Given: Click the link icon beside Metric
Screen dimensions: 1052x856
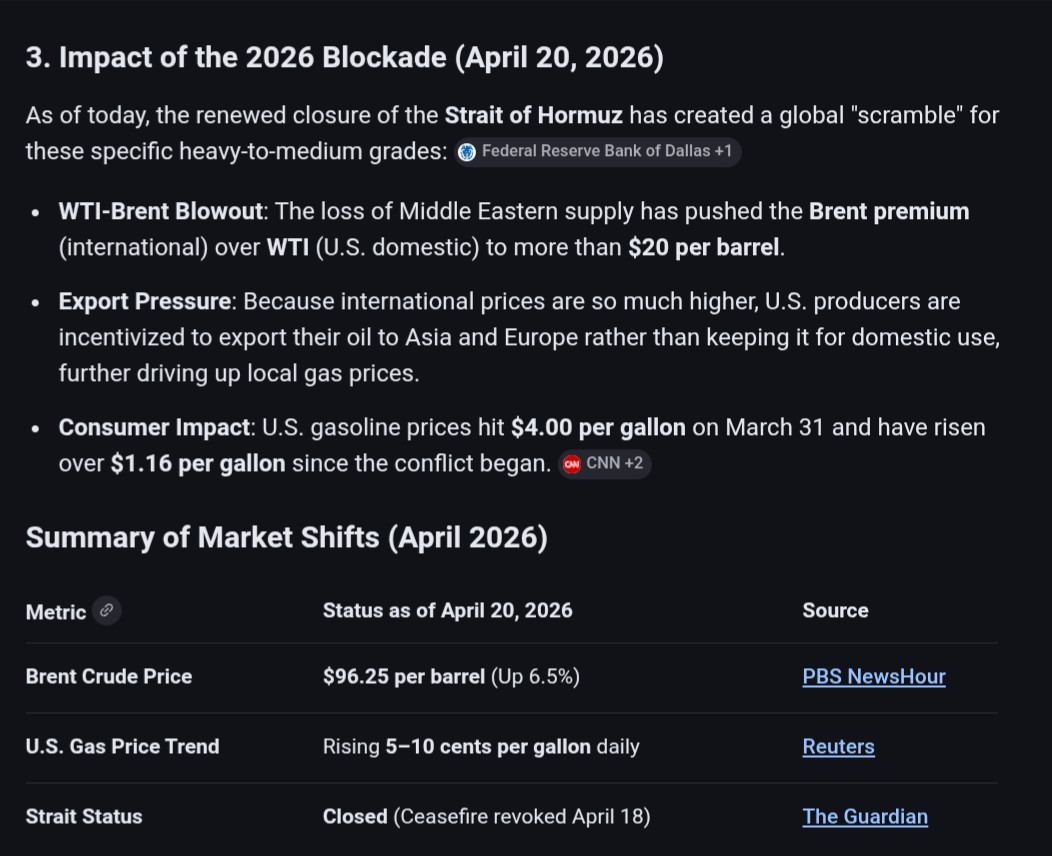Looking at the screenshot, I should click(x=106, y=610).
